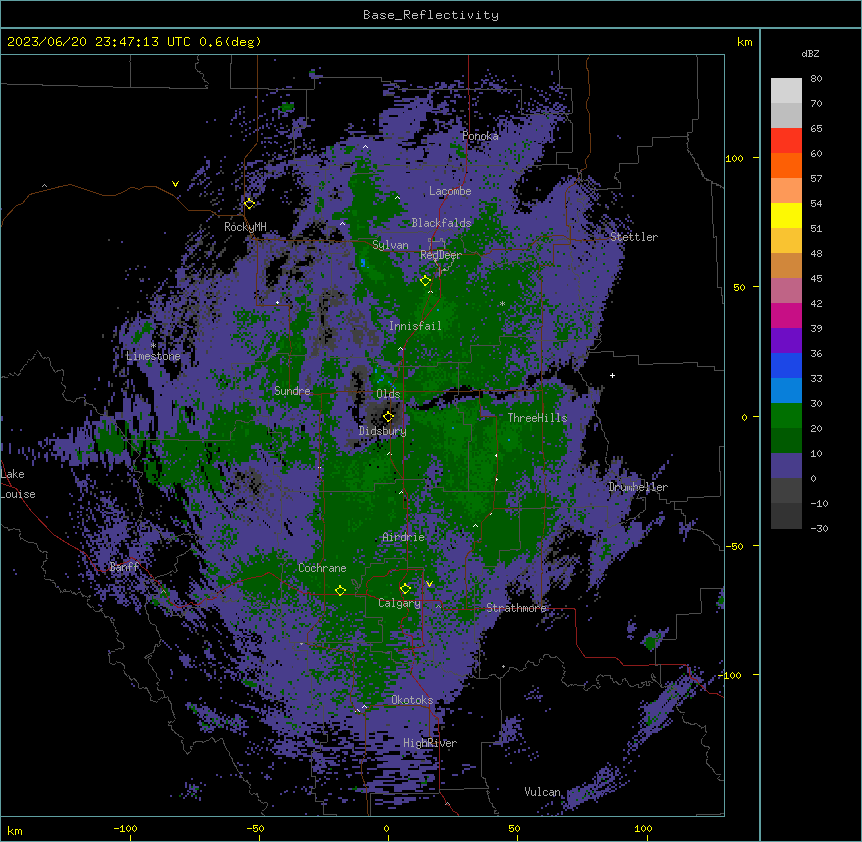
Task: Select the royal blue 33-36 dBZ swatch
Action: point(786,365)
